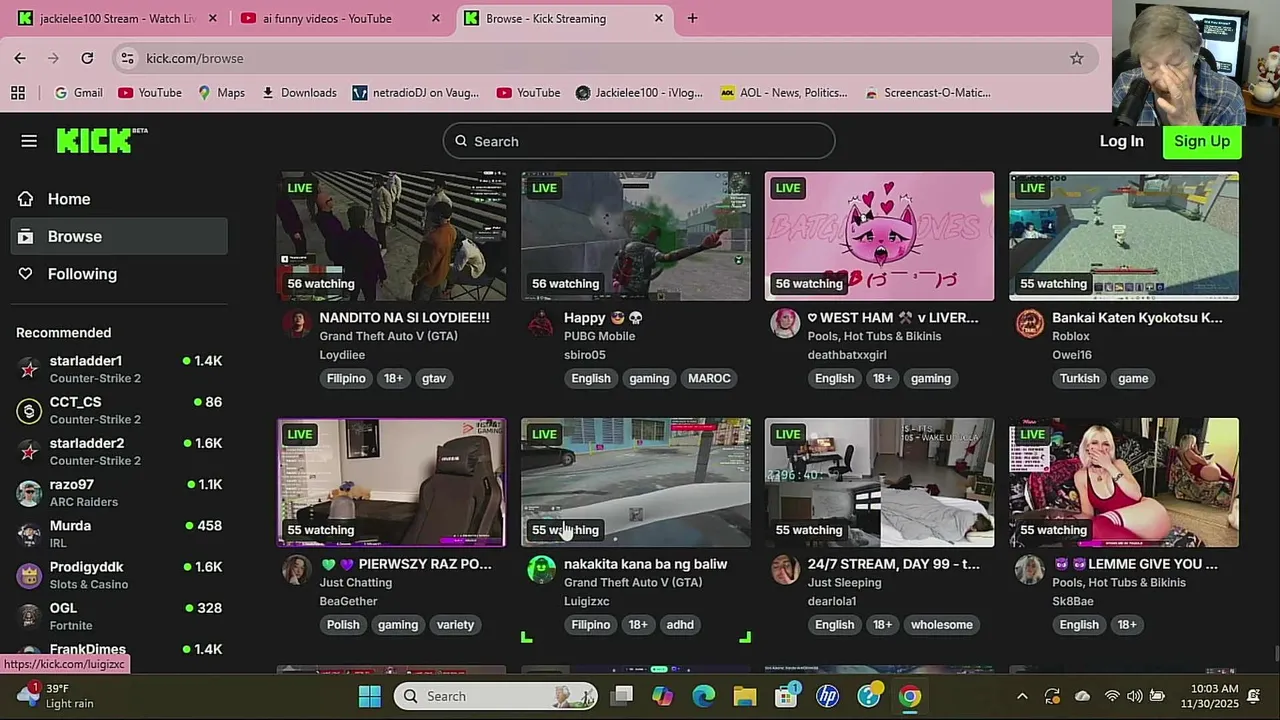Viewport: 1280px width, 720px height.
Task: Click the Log In button
Action: [1121, 141]
